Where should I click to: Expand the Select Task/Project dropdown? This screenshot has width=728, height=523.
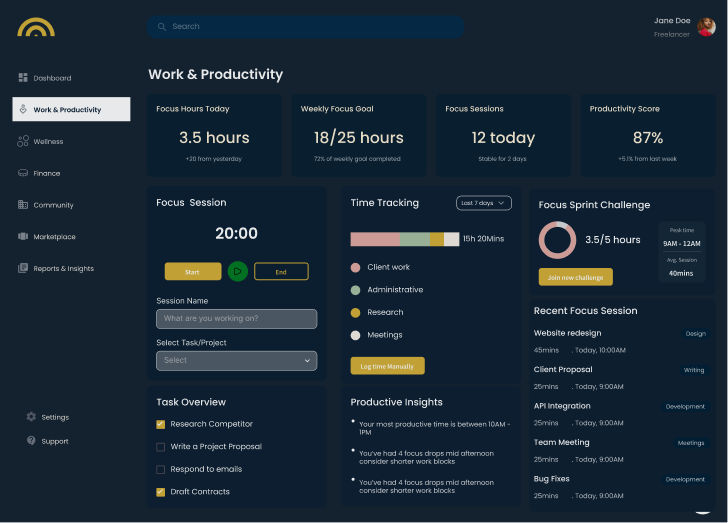(x=237, y=361)
